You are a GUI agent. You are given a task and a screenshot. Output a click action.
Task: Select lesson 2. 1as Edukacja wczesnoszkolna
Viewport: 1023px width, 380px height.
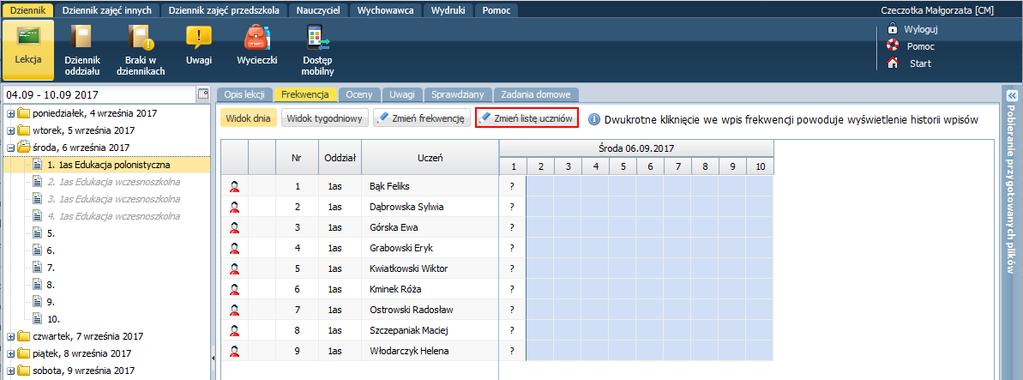[x=114, y=182]
